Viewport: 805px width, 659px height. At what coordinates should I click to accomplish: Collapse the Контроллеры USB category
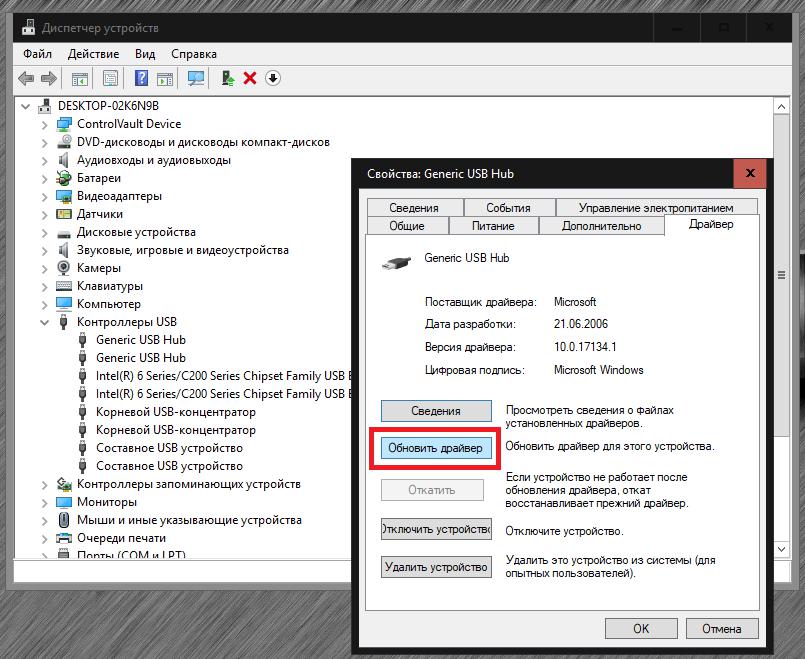click(45, 322)
